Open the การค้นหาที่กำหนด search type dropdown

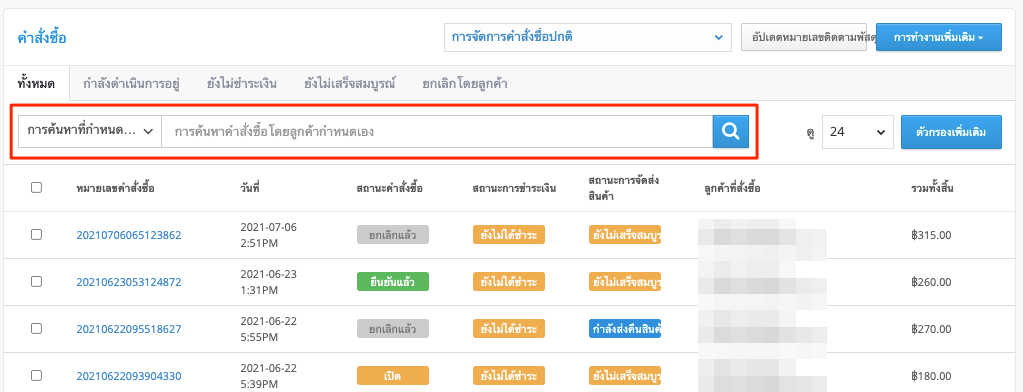pos(90,132)
